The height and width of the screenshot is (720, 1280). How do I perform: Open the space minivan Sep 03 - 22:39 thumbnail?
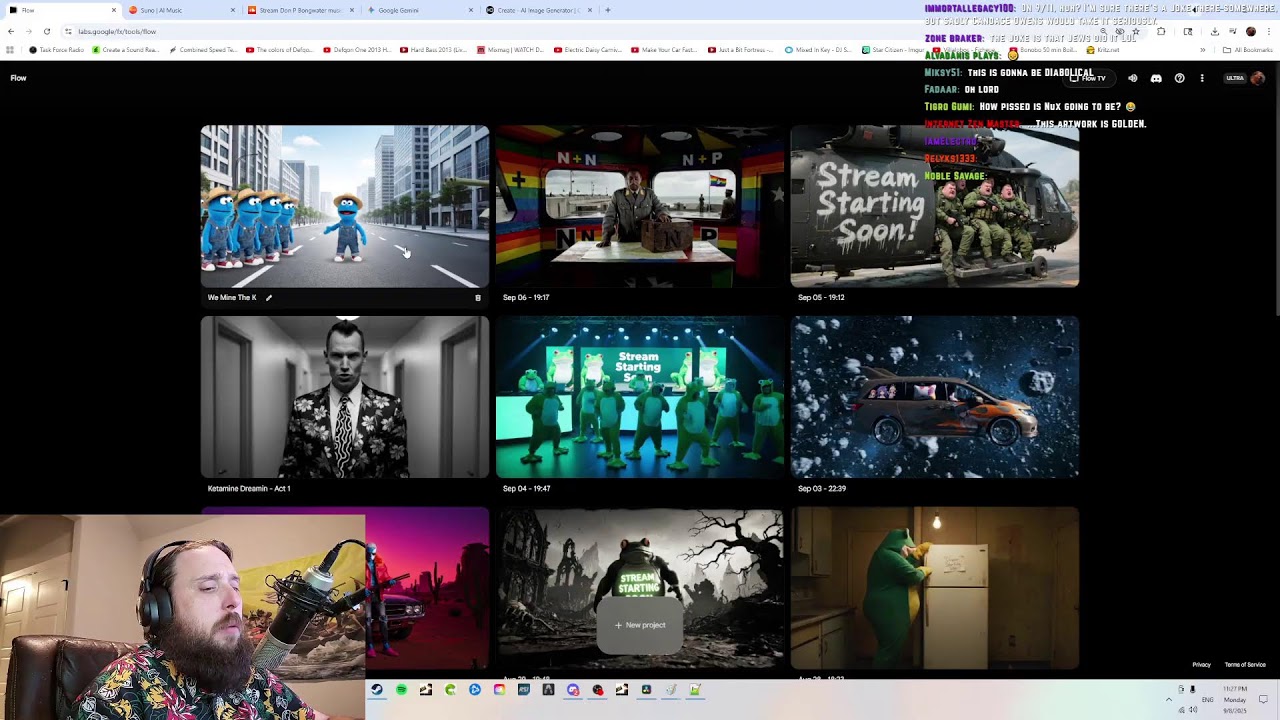[x=935, y=397]
